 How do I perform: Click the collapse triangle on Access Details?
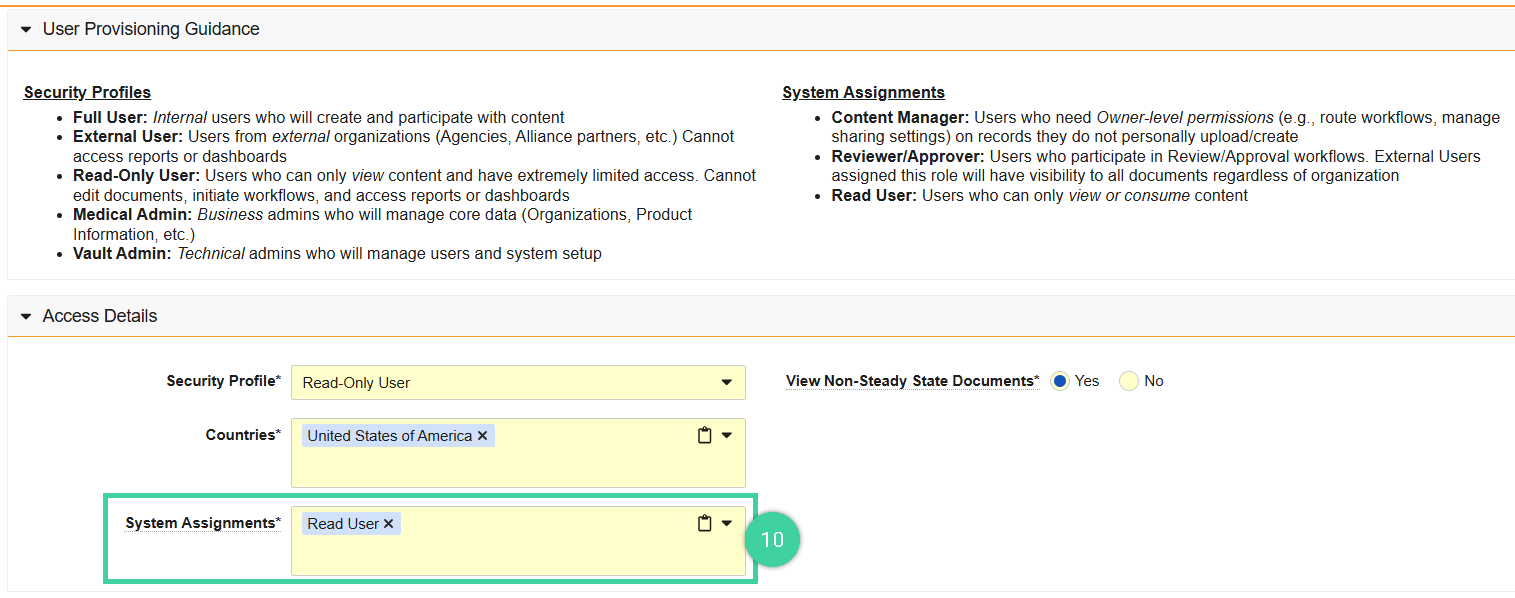27,315
